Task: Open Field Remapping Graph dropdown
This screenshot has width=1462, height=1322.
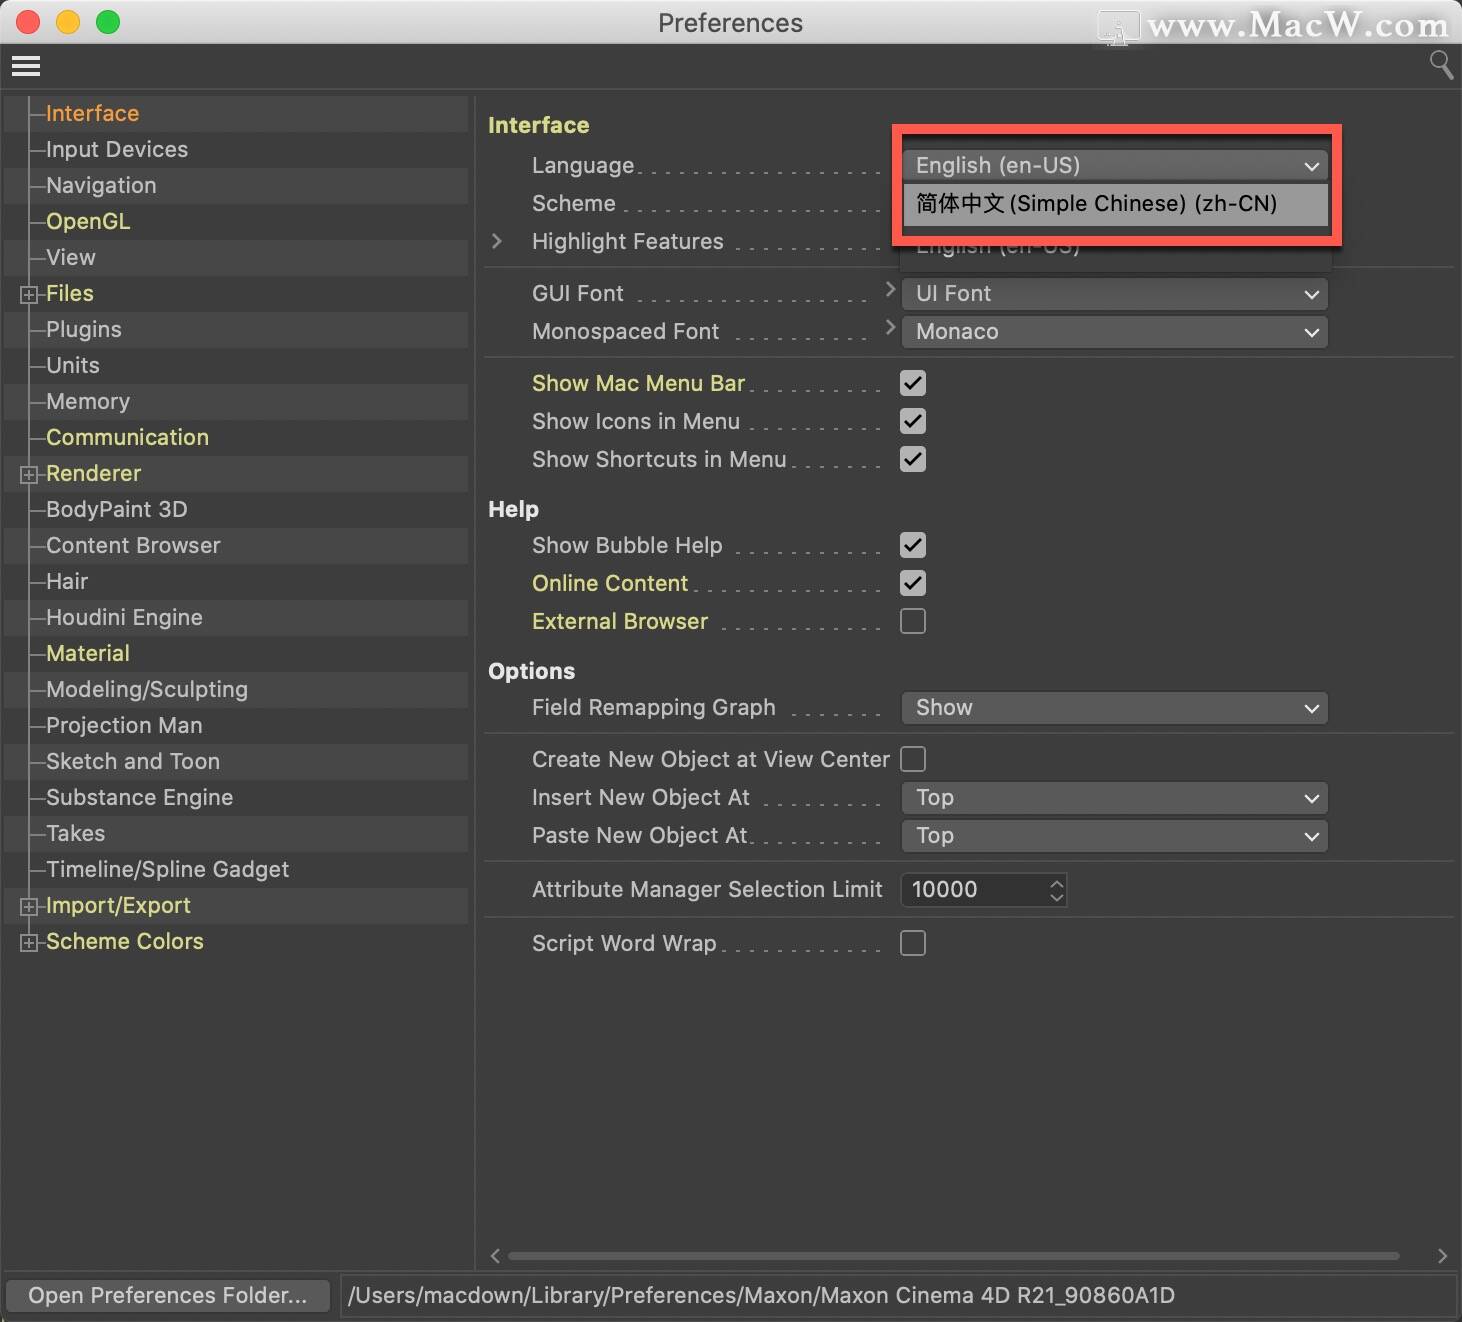Action: click(x=1115, y=708)
